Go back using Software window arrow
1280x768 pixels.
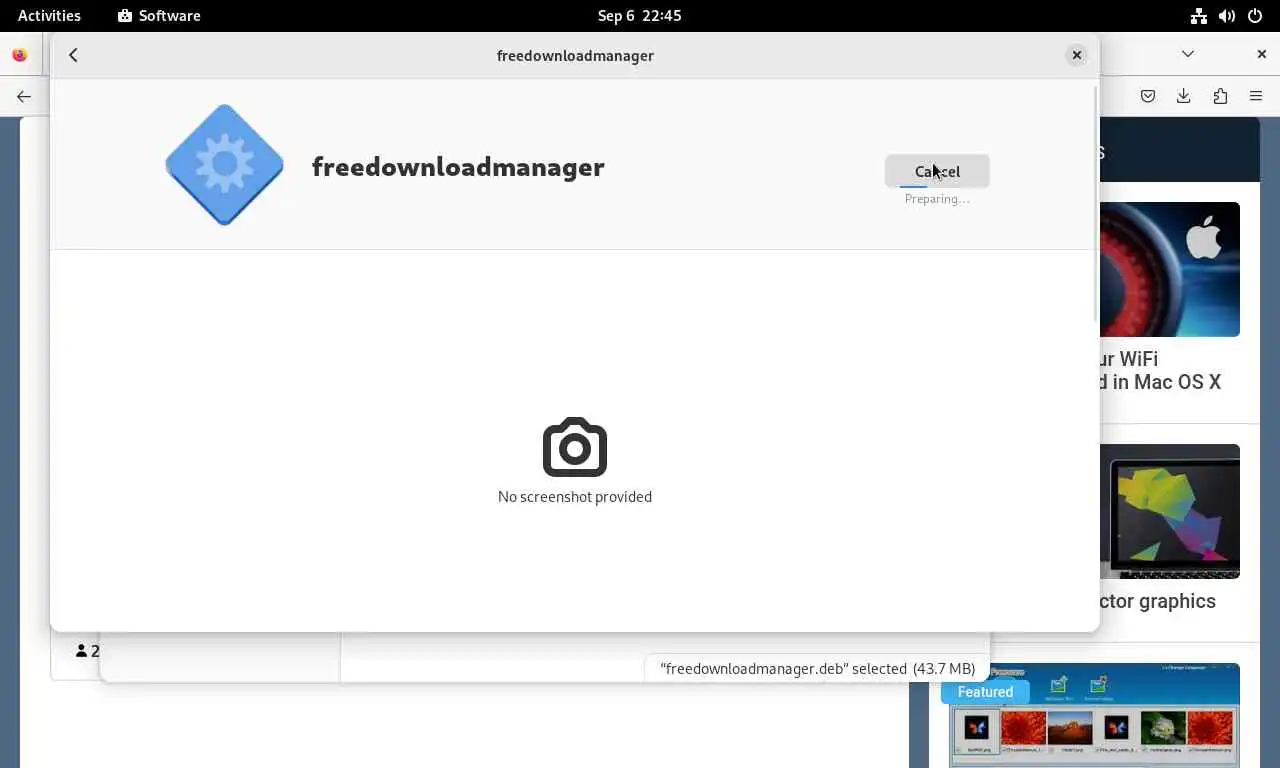(x=73, y=55)
